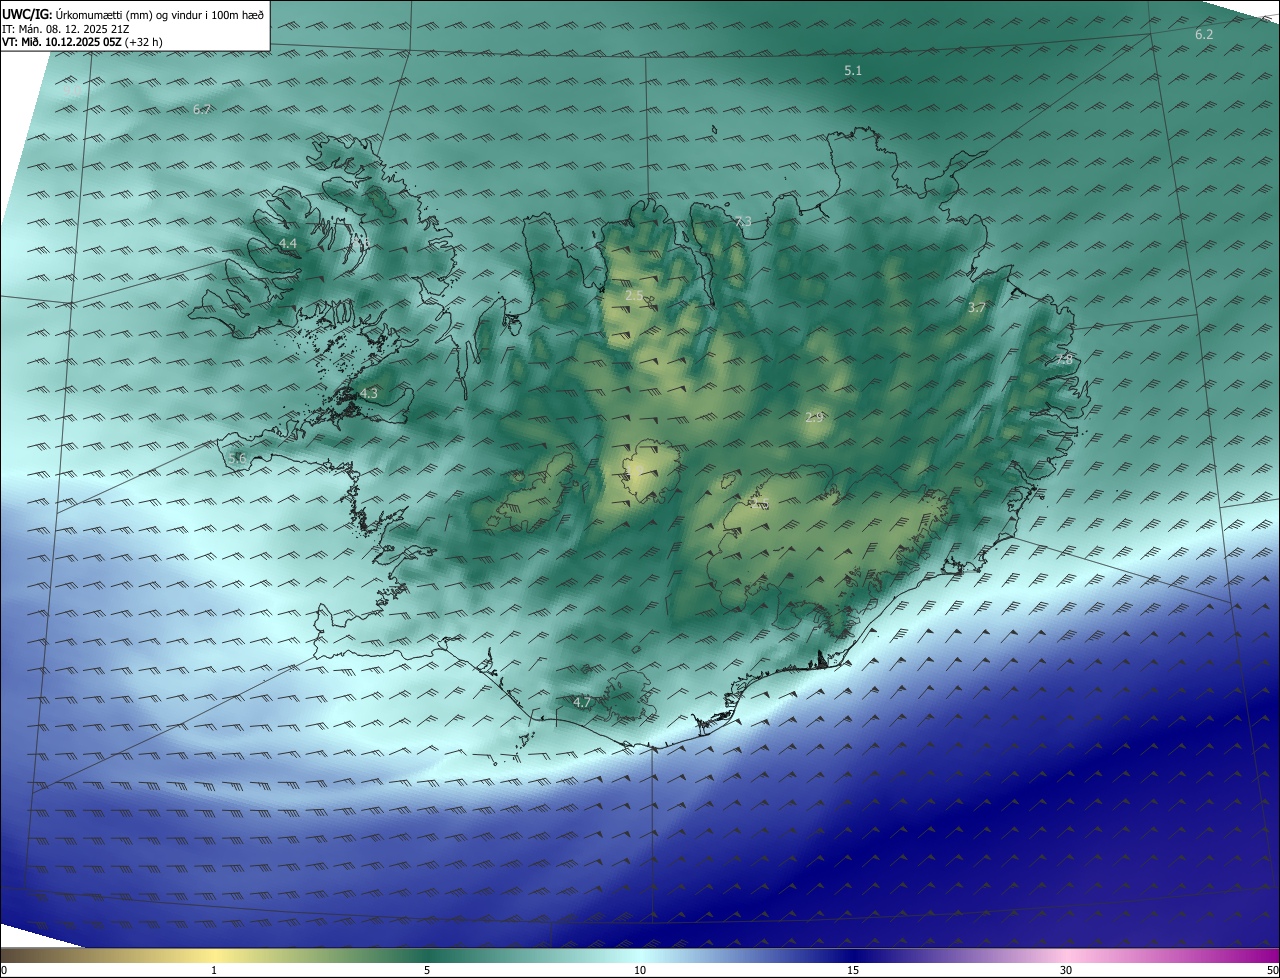Click the 0 tick on the colour scale
1280x978 pixels.
[x=4, y=970]
